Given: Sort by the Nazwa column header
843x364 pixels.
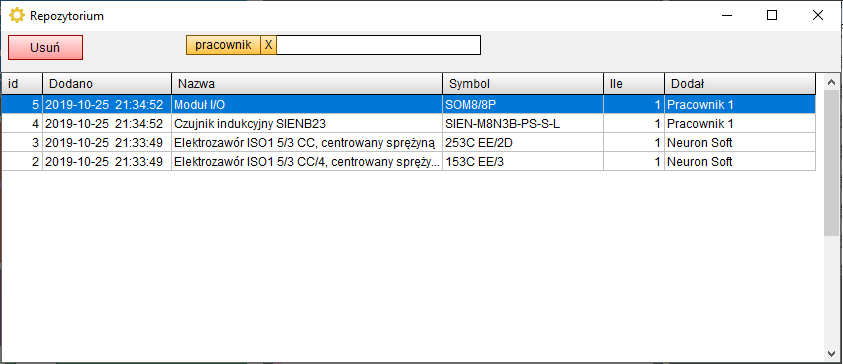Looking at the screenshot, I should click(307, 84).
